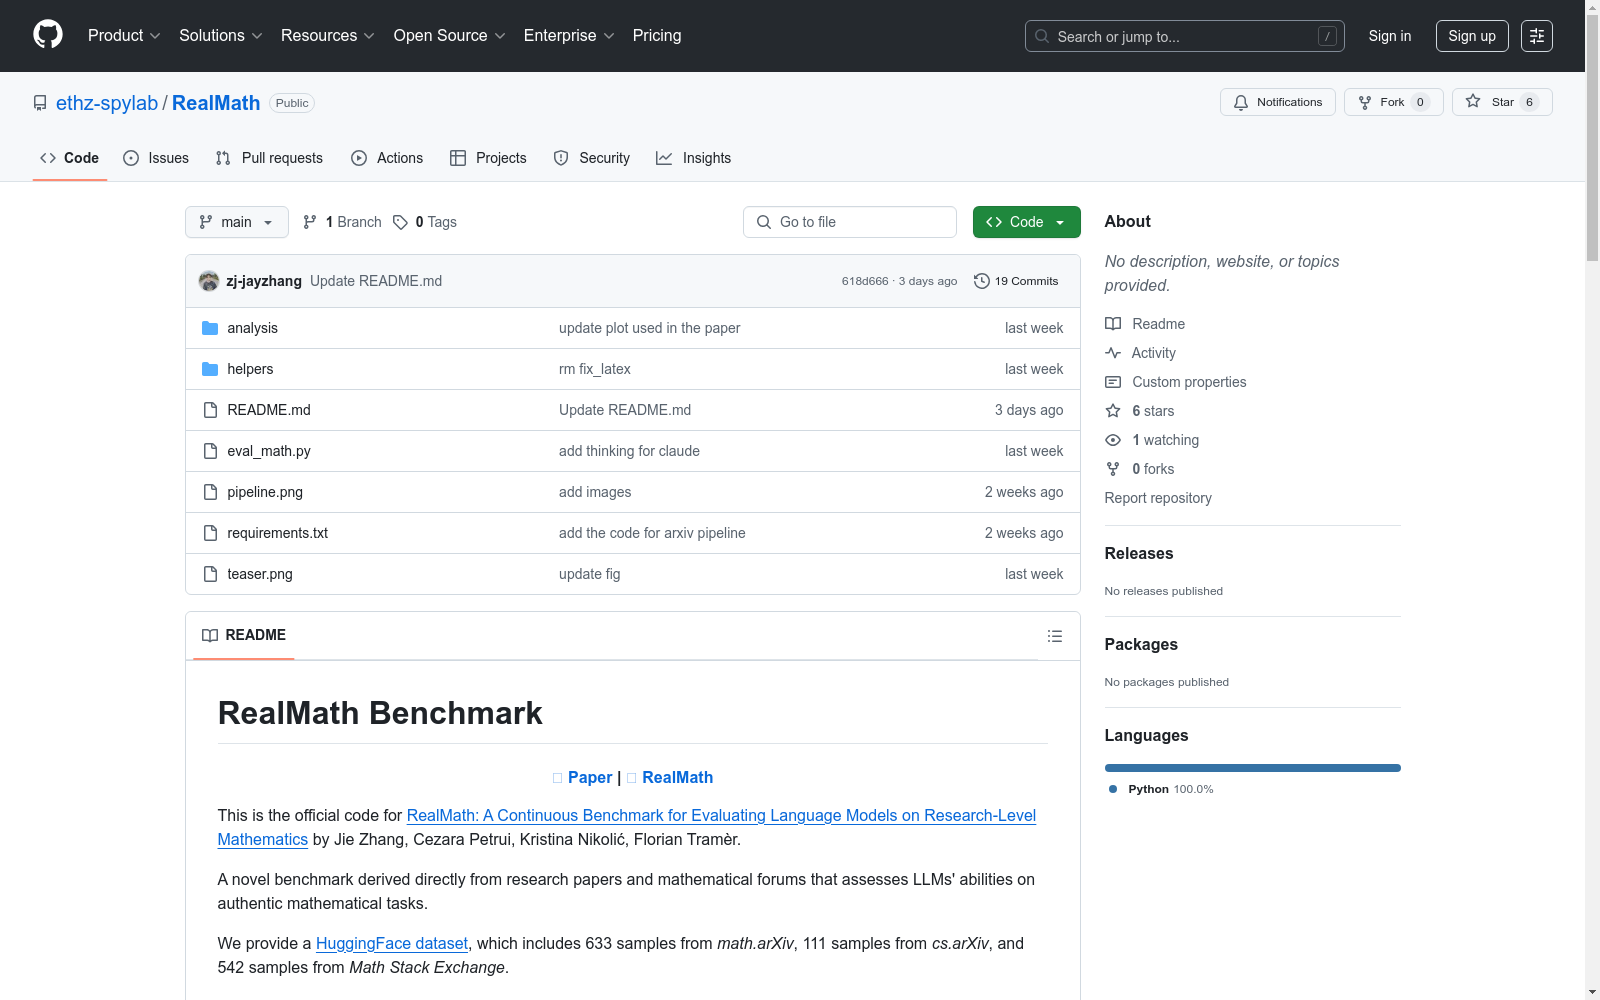
Task: Open the Pricing page link
Action: [x=657, y=35]
